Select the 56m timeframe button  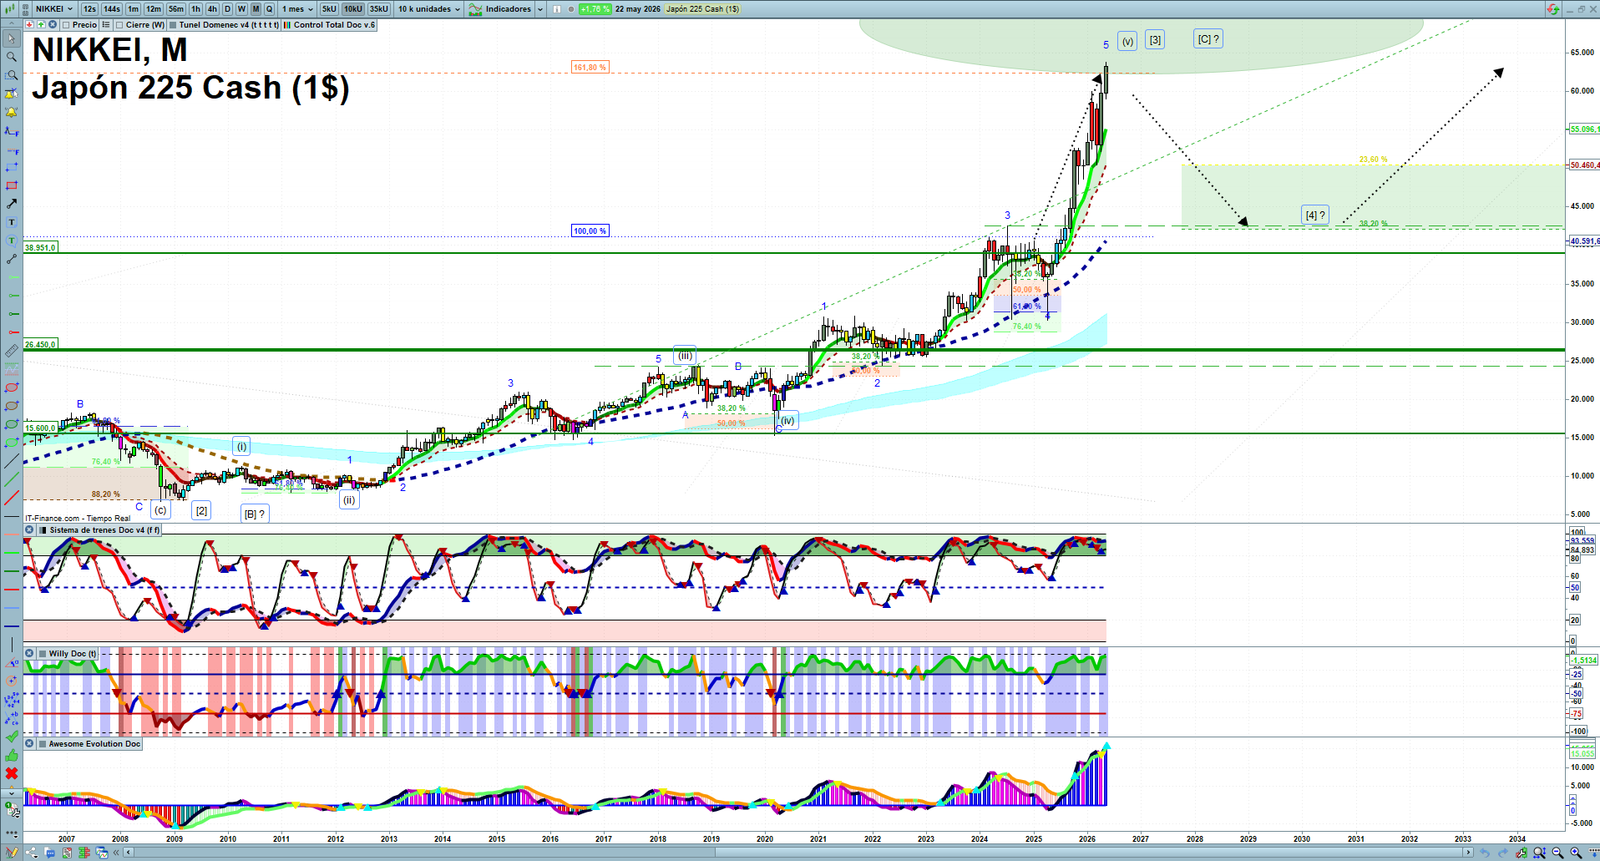[176, 9]
